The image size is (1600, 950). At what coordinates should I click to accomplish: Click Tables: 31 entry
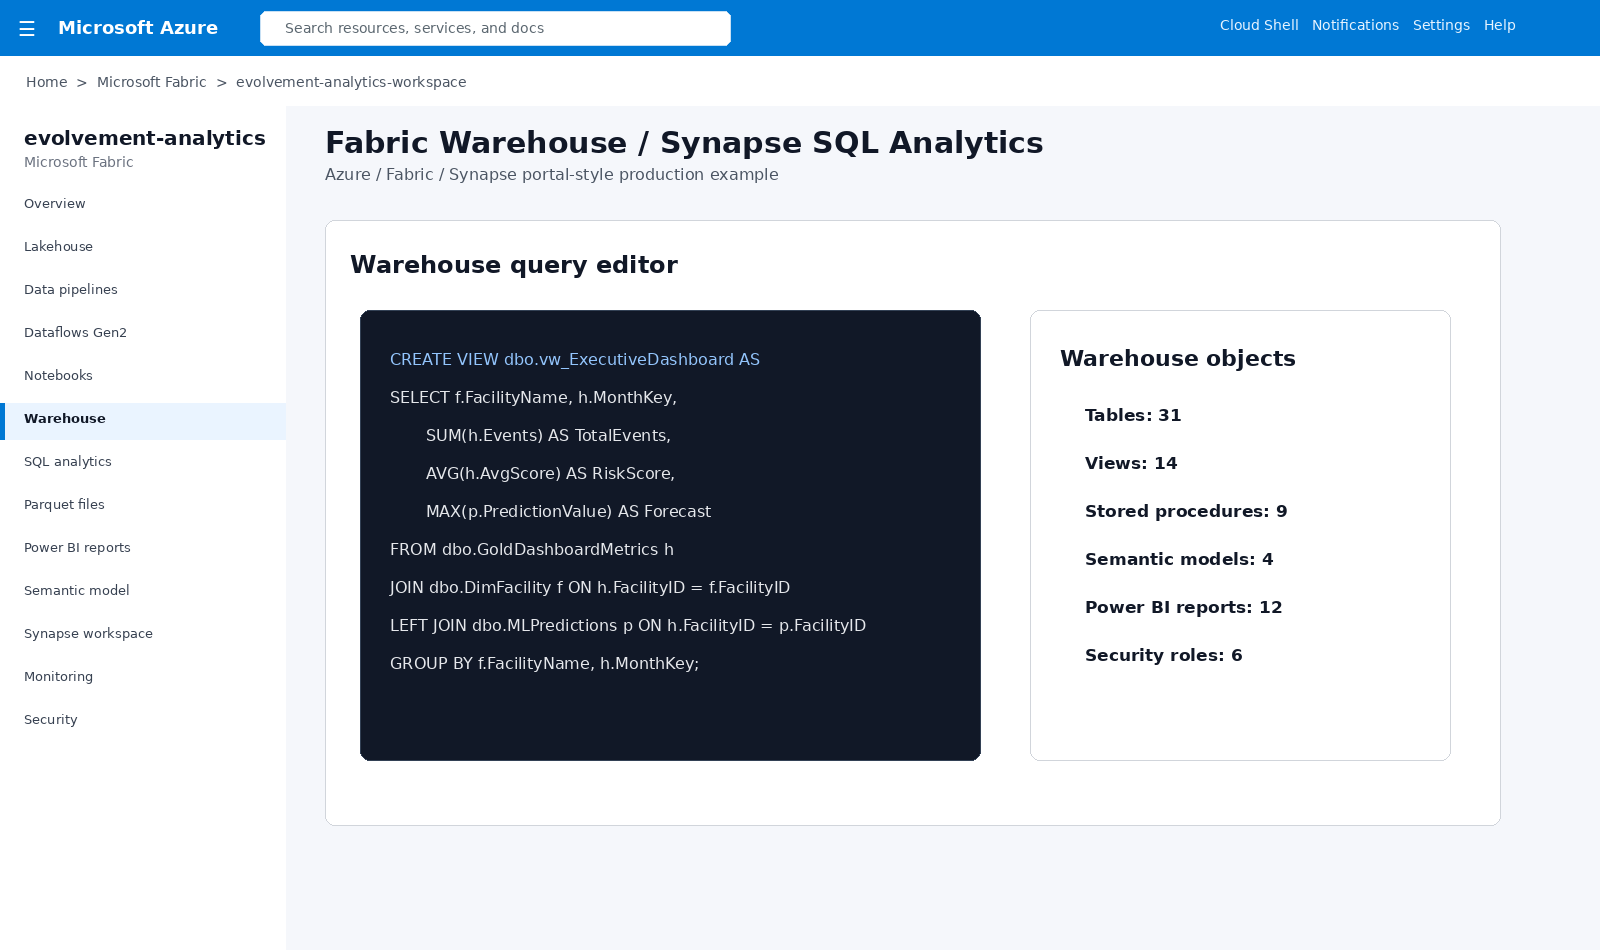1133,415
